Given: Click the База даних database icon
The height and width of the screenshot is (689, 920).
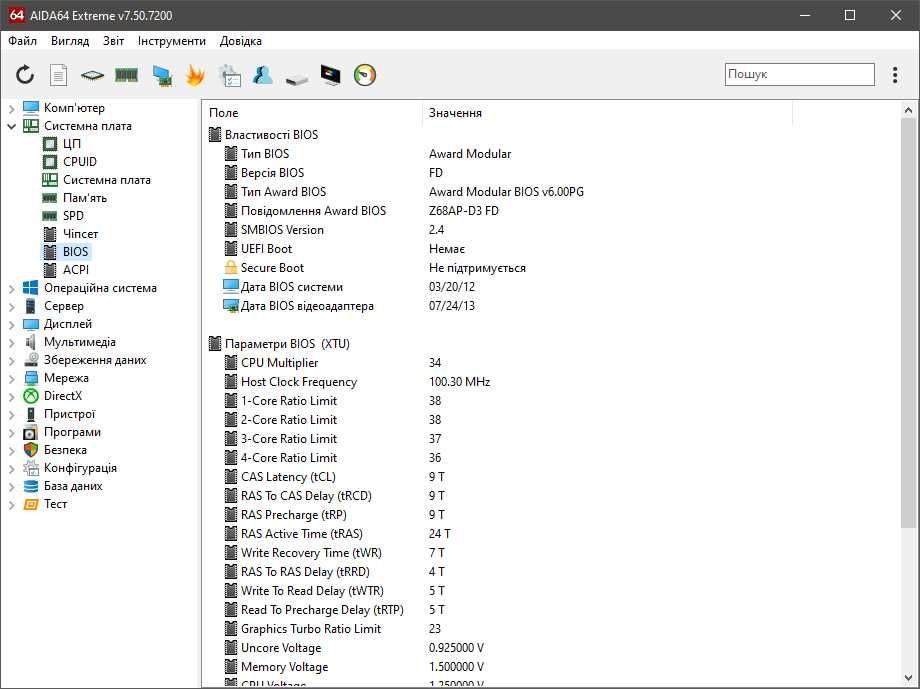Looking at the screenshot, I should 31,486.
